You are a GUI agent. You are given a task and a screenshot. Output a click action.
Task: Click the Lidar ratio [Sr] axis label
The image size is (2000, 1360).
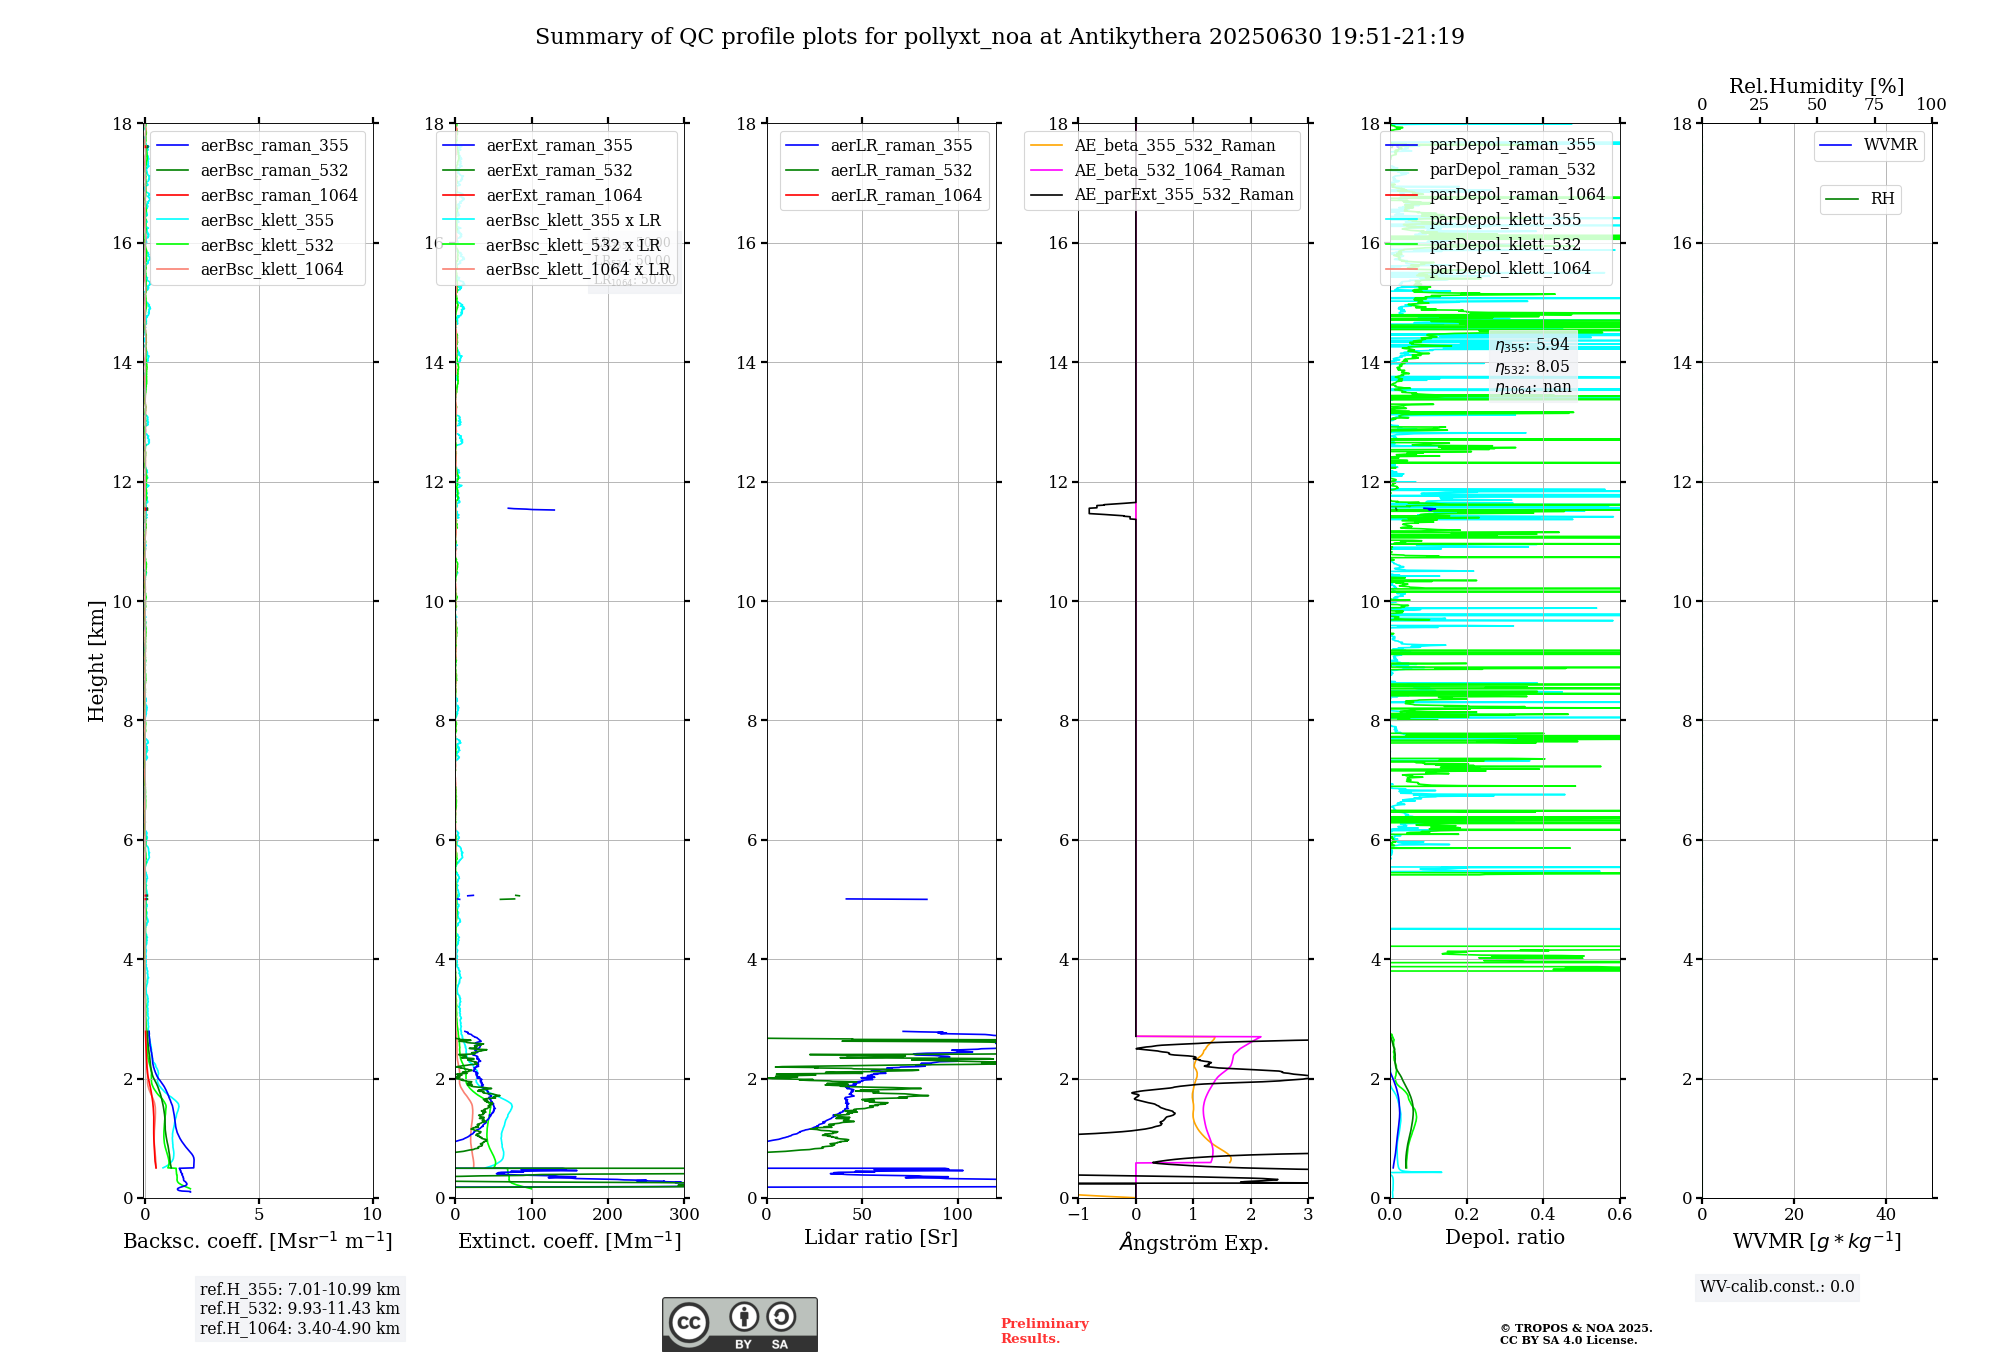point(881,1238)
